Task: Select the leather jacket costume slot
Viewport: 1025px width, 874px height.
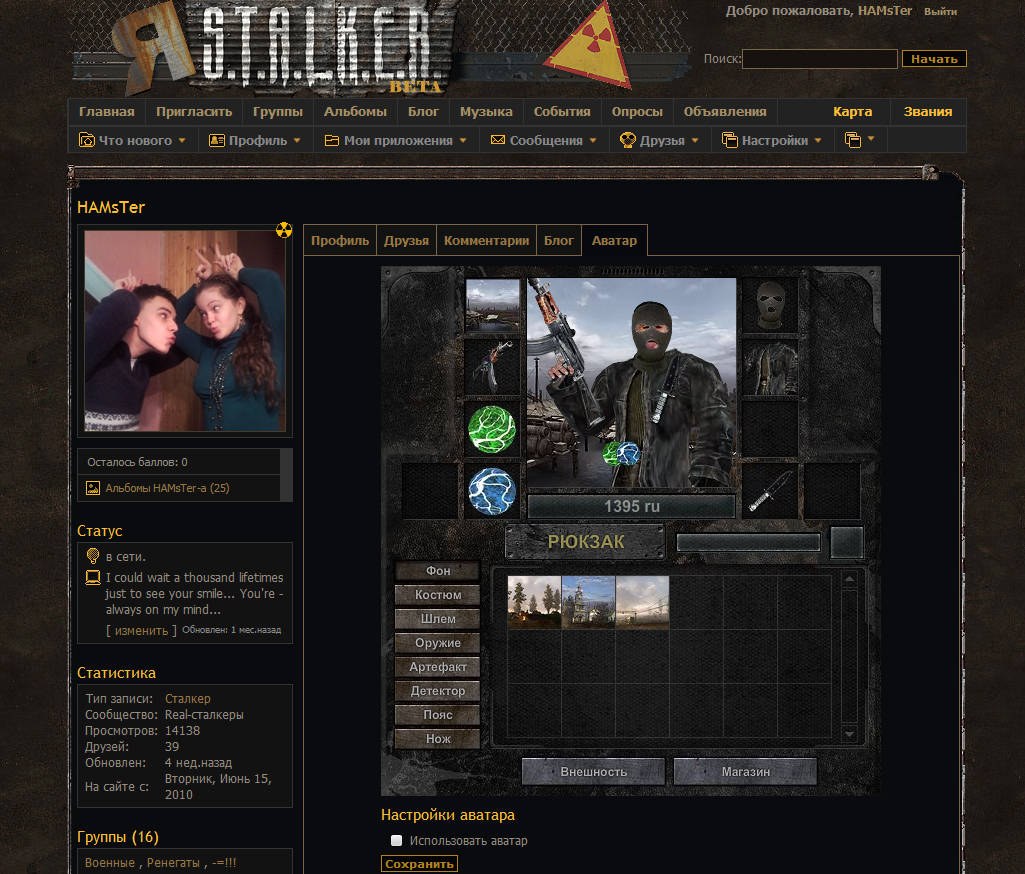Action: pyautogui.click(x=771, y=367)
